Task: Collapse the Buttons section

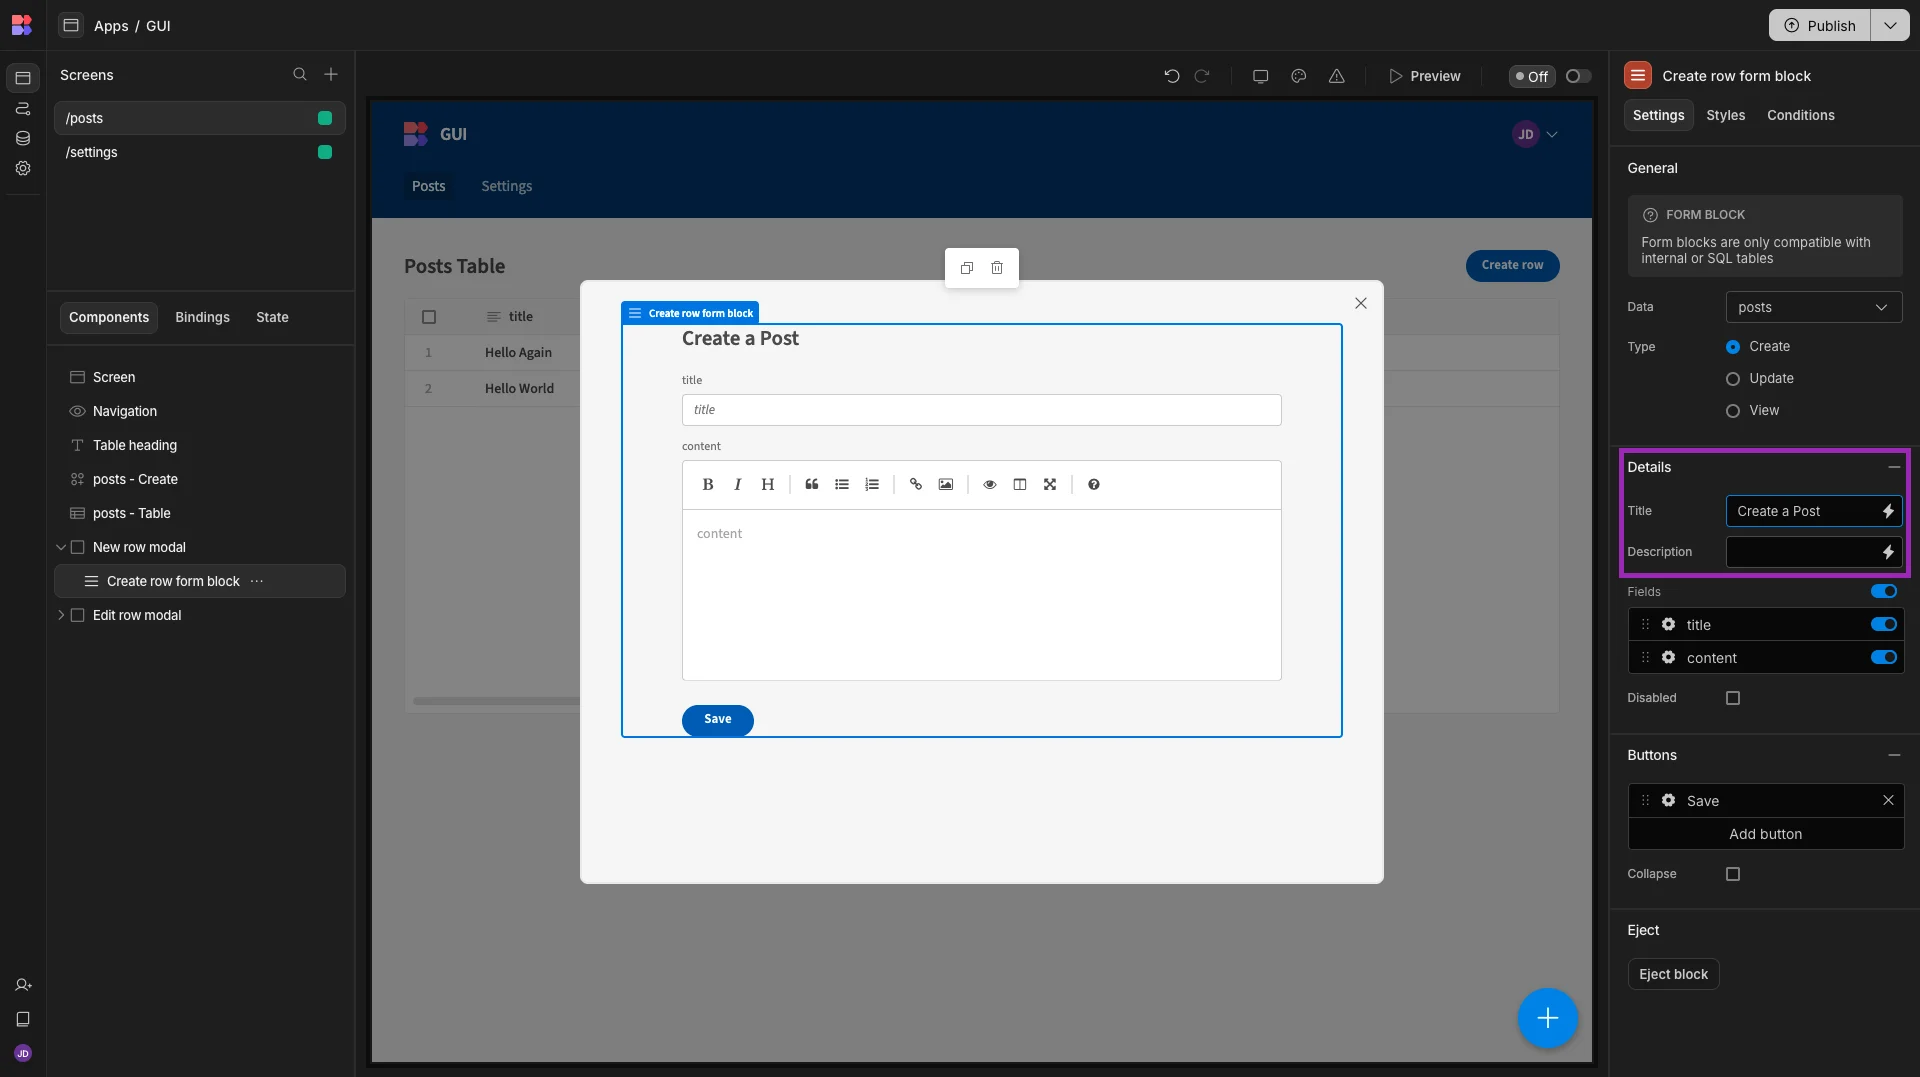Action: click(x=1893, y=755)
